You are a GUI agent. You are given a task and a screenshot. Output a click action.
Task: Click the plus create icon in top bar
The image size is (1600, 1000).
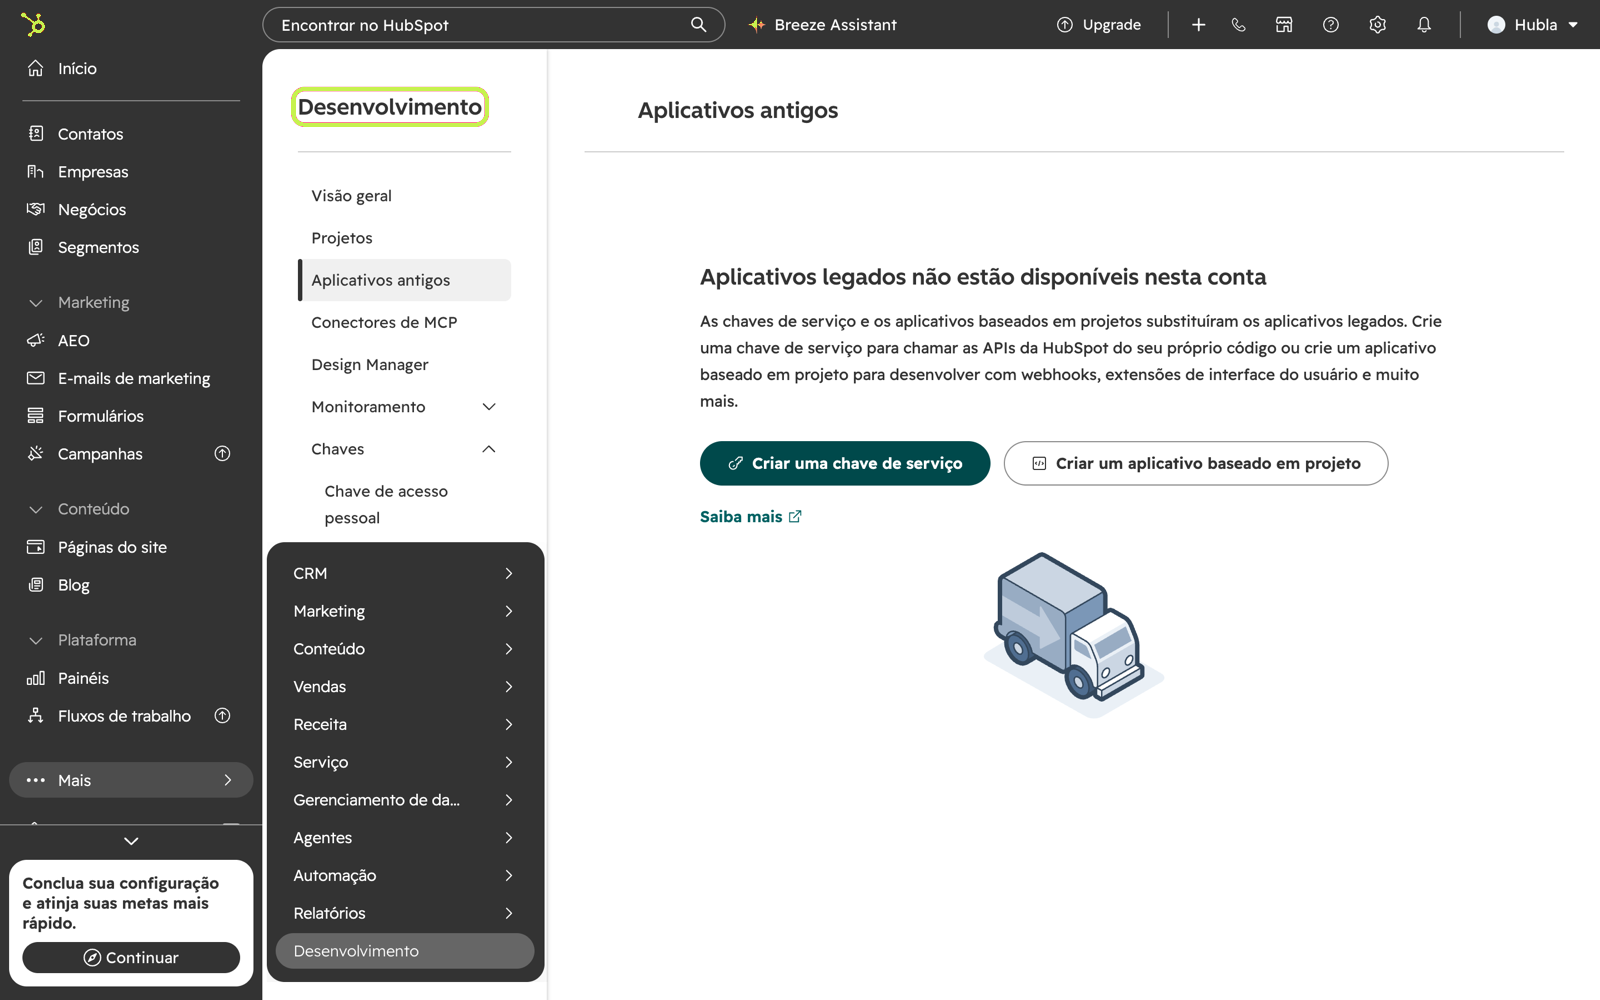pyautogui.click(x=1198, y=24)
